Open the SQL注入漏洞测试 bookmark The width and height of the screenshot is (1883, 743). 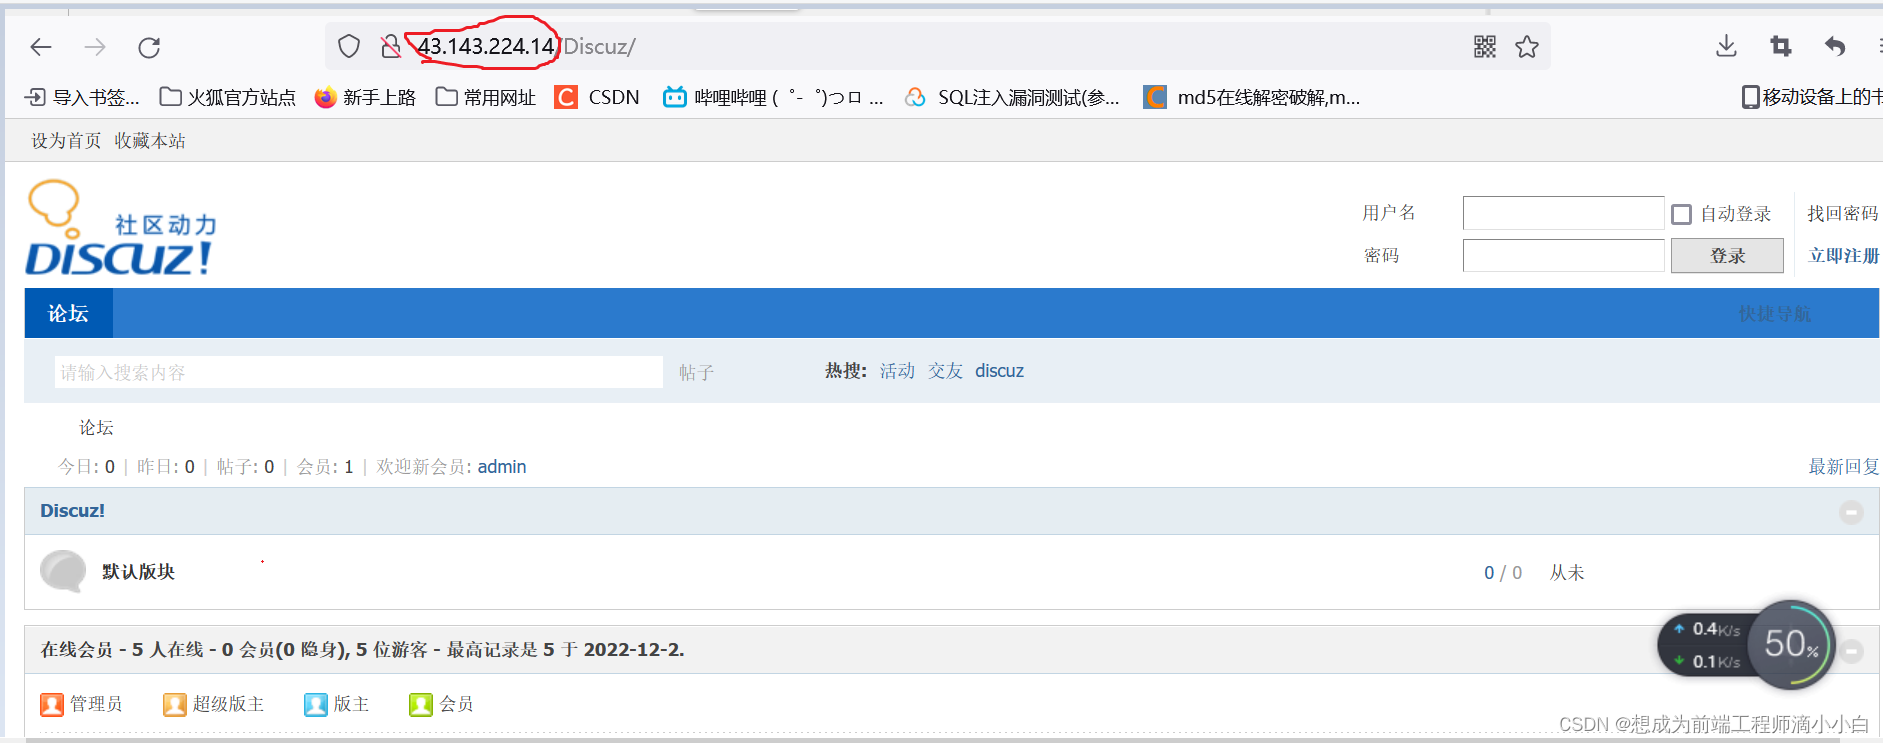pos(1012,97)
